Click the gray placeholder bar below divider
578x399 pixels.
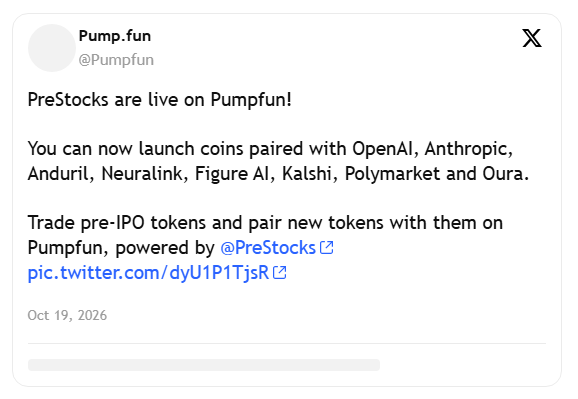click(x=204, y=365)
